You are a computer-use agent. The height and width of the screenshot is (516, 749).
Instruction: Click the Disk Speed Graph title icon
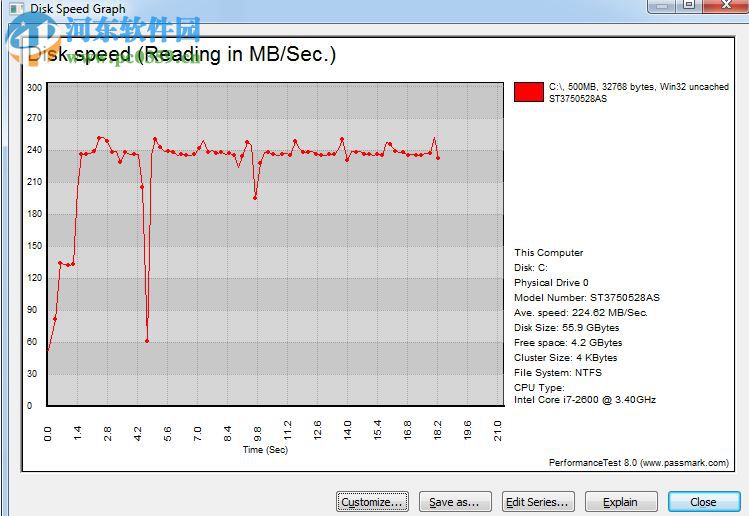click(16, 9)
